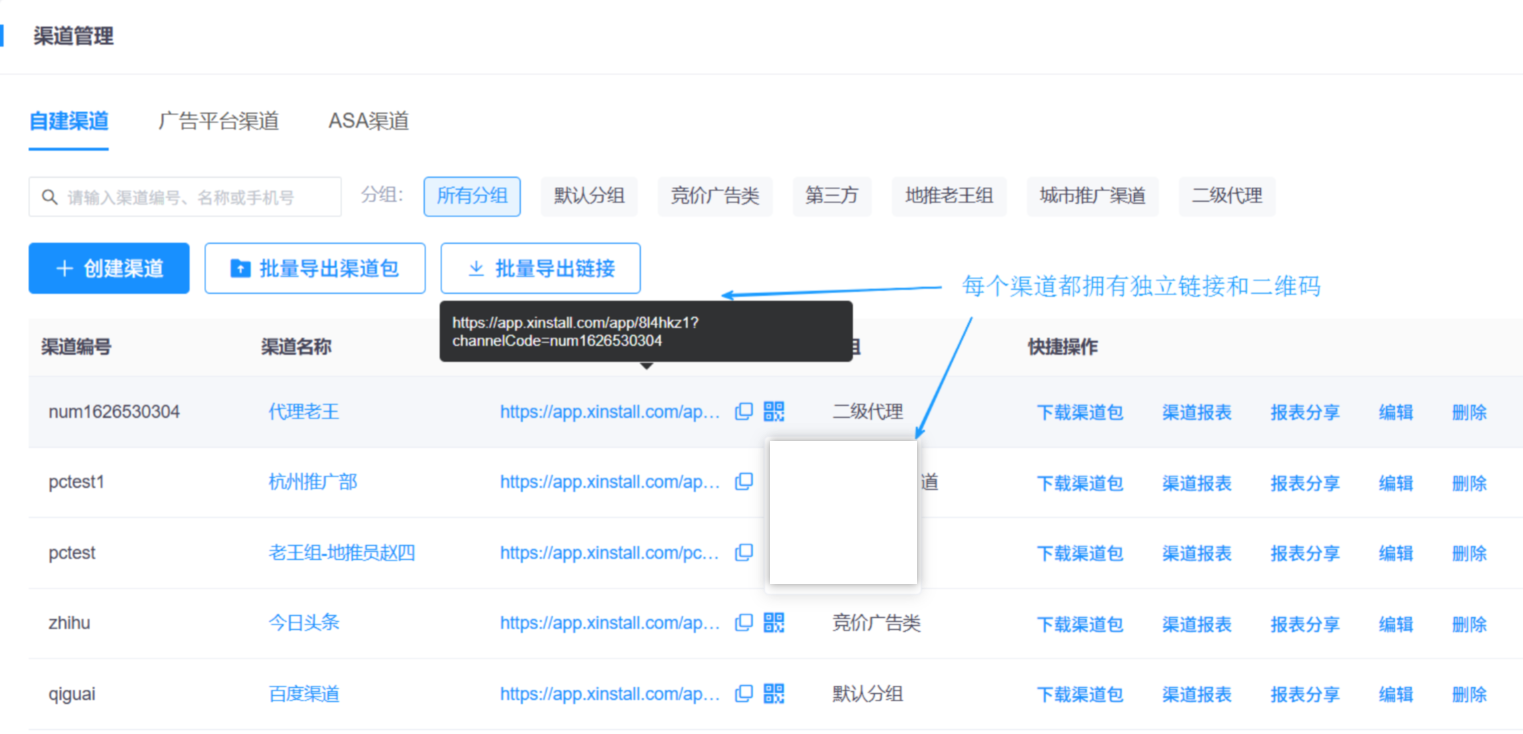The image size is (1523, 734).
Task: Click 报表分享 in 今日头条 row
Action: click(x=1305, y=624)
